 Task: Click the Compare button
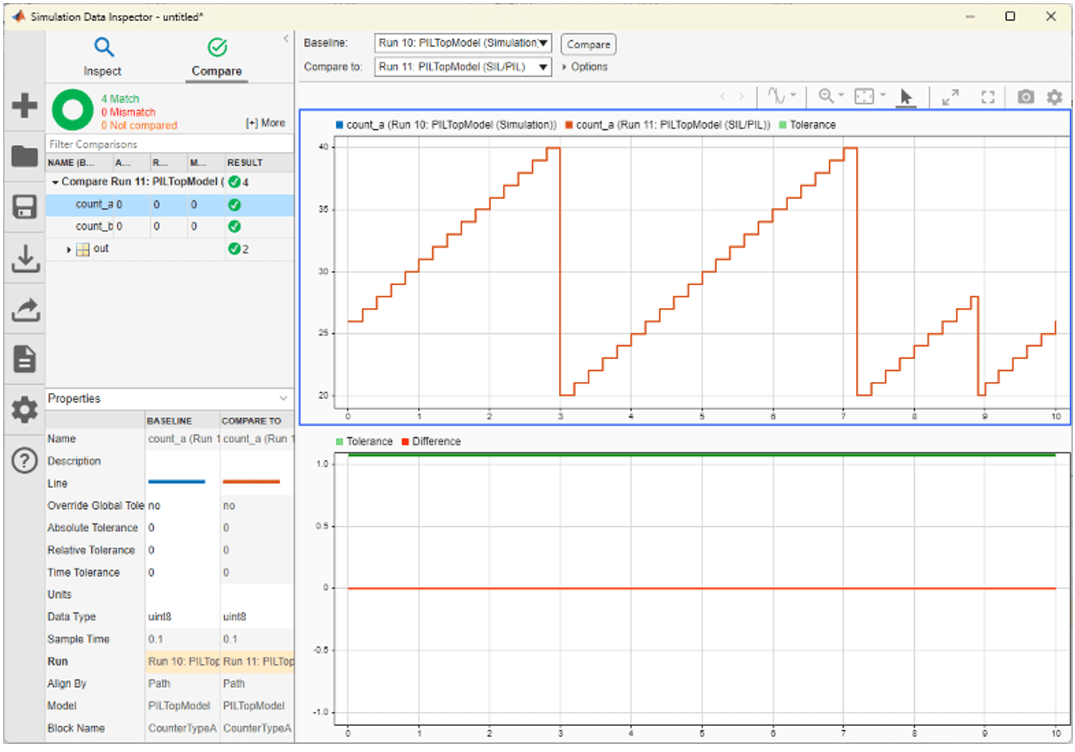pos(587,43)
